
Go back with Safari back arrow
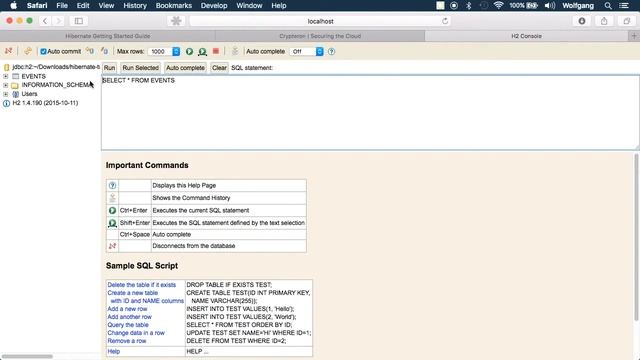[x=45, y=21]
